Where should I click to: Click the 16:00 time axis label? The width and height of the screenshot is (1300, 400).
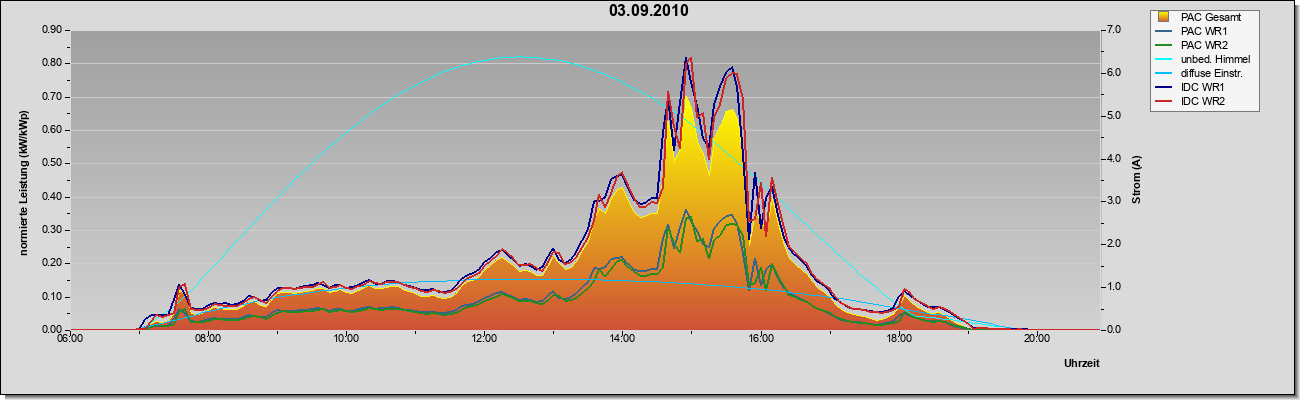[760, 338]
